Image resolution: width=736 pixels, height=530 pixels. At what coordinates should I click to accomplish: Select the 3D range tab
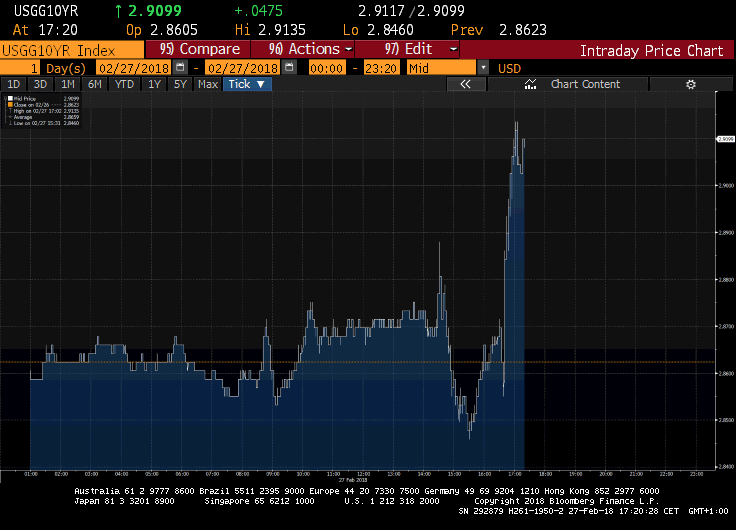coord(40,84)
